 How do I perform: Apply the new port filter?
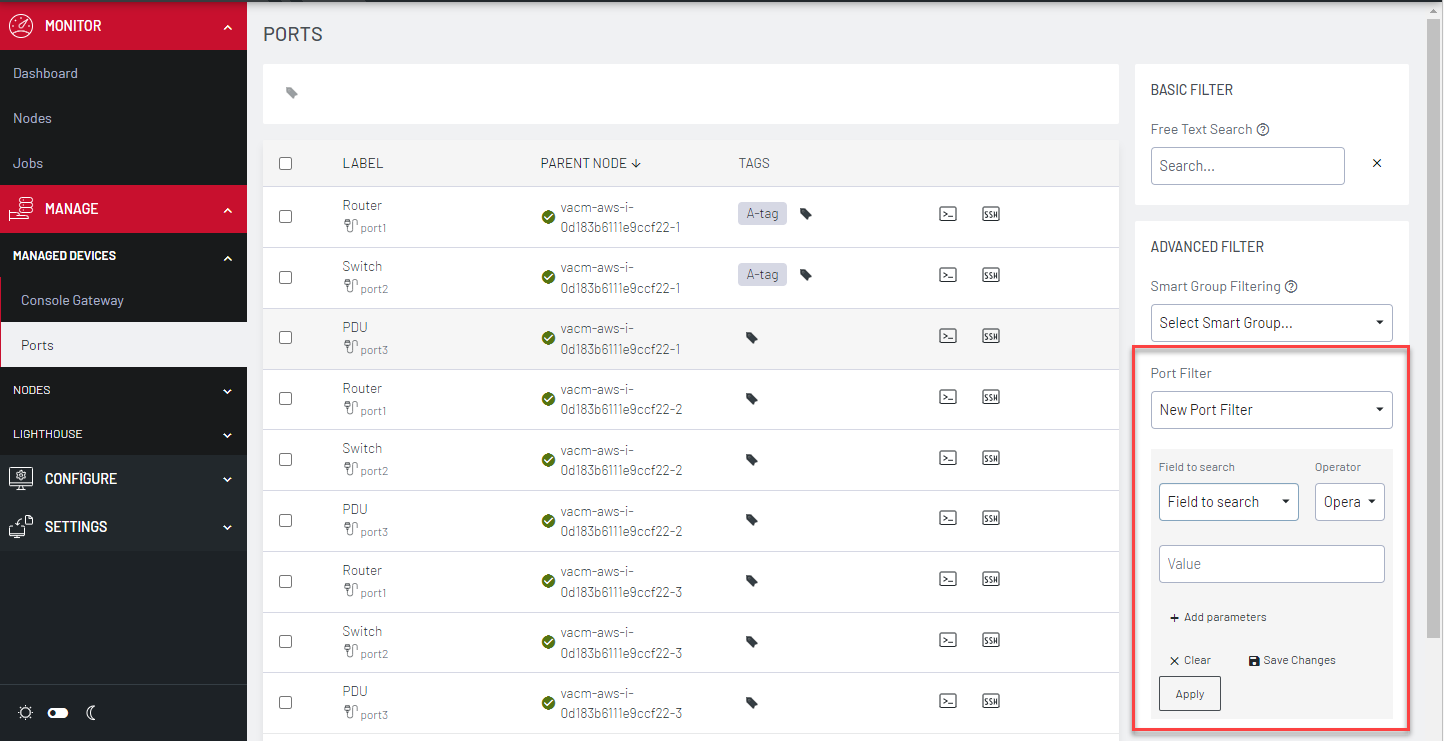click(x=1189, y=693)
